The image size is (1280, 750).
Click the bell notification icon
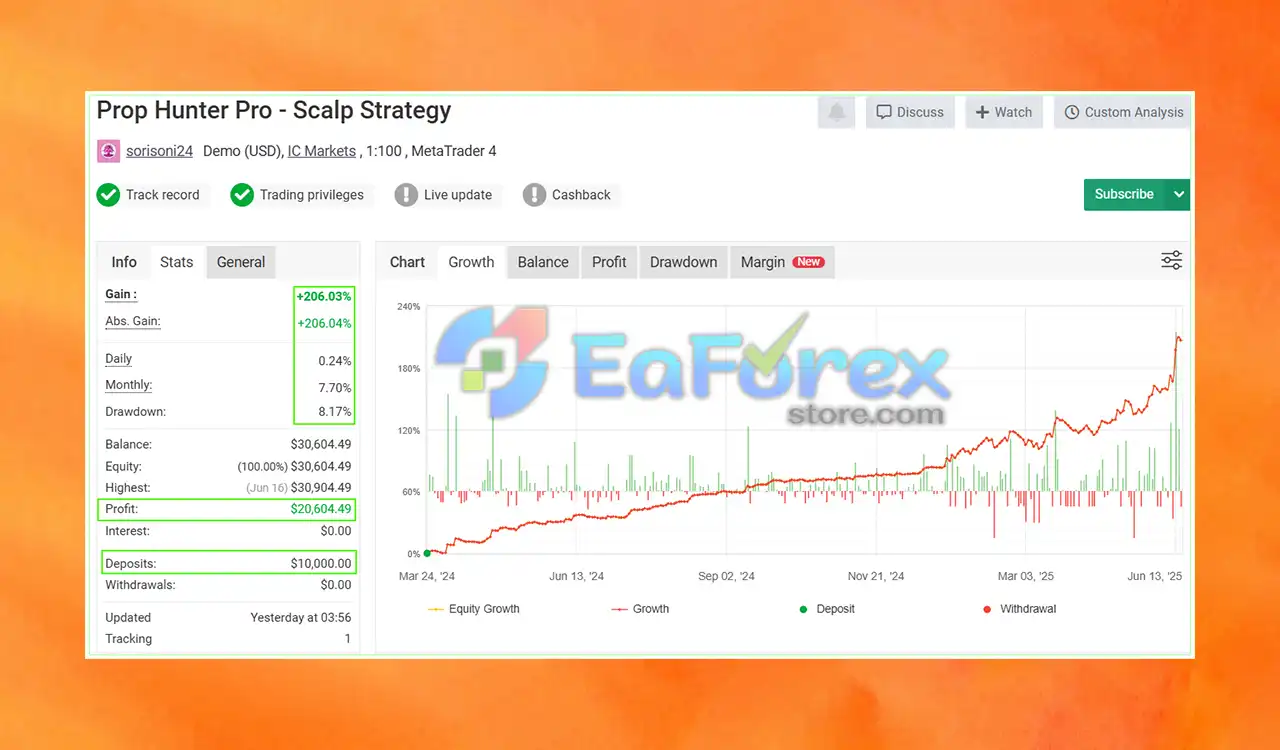pyautogui.click(x=836, y=112)
